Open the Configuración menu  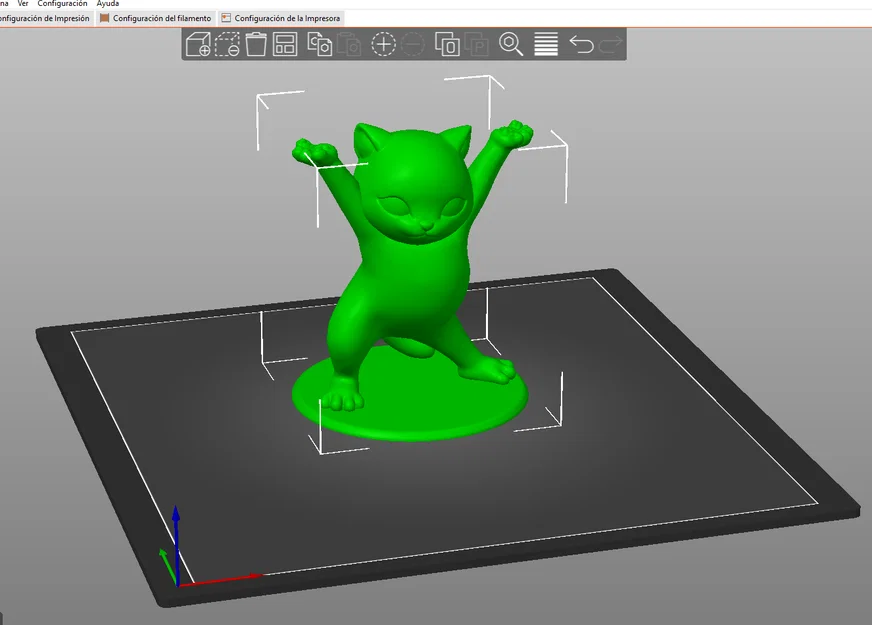coord(62,3)
